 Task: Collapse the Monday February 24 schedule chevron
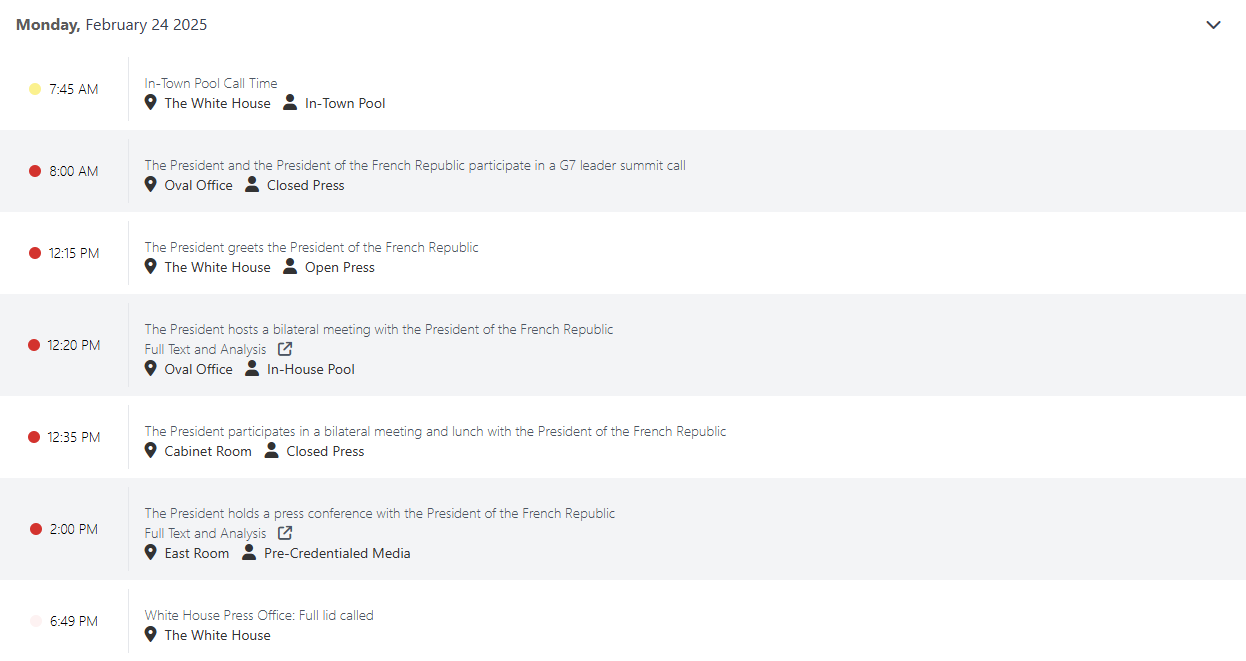pos(1213,25)
